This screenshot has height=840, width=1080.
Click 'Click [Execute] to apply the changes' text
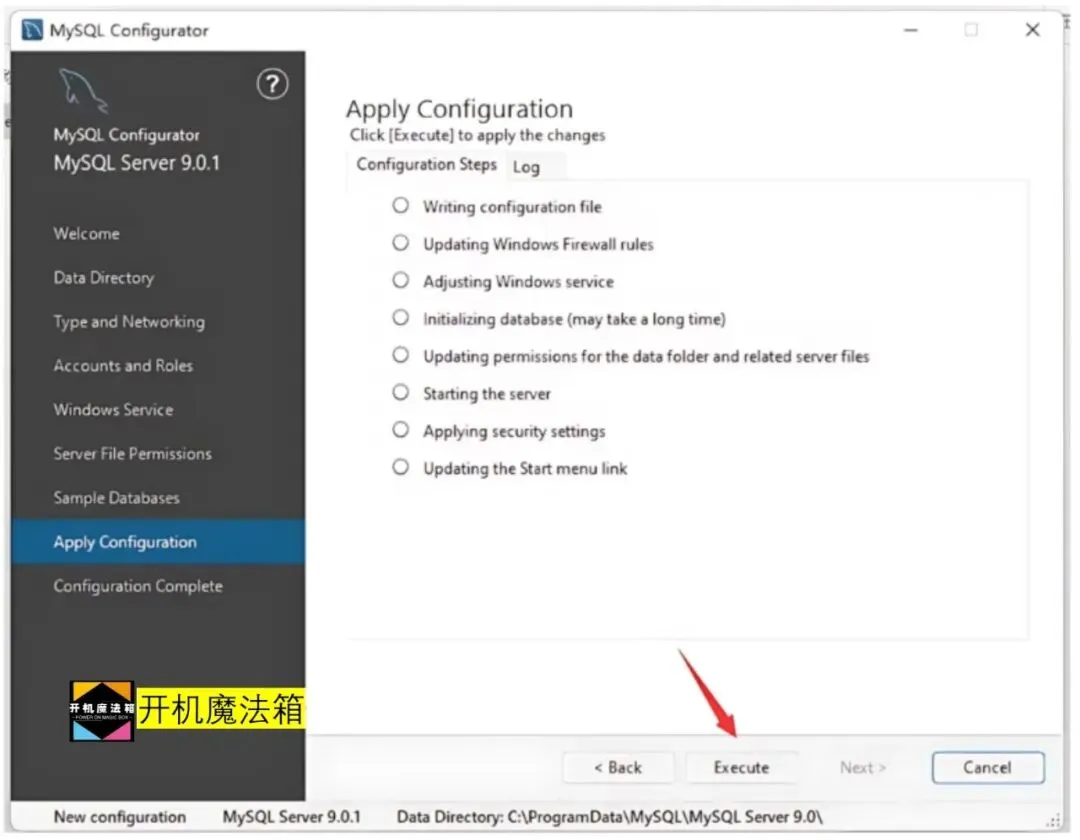click(x=477, y=135)
